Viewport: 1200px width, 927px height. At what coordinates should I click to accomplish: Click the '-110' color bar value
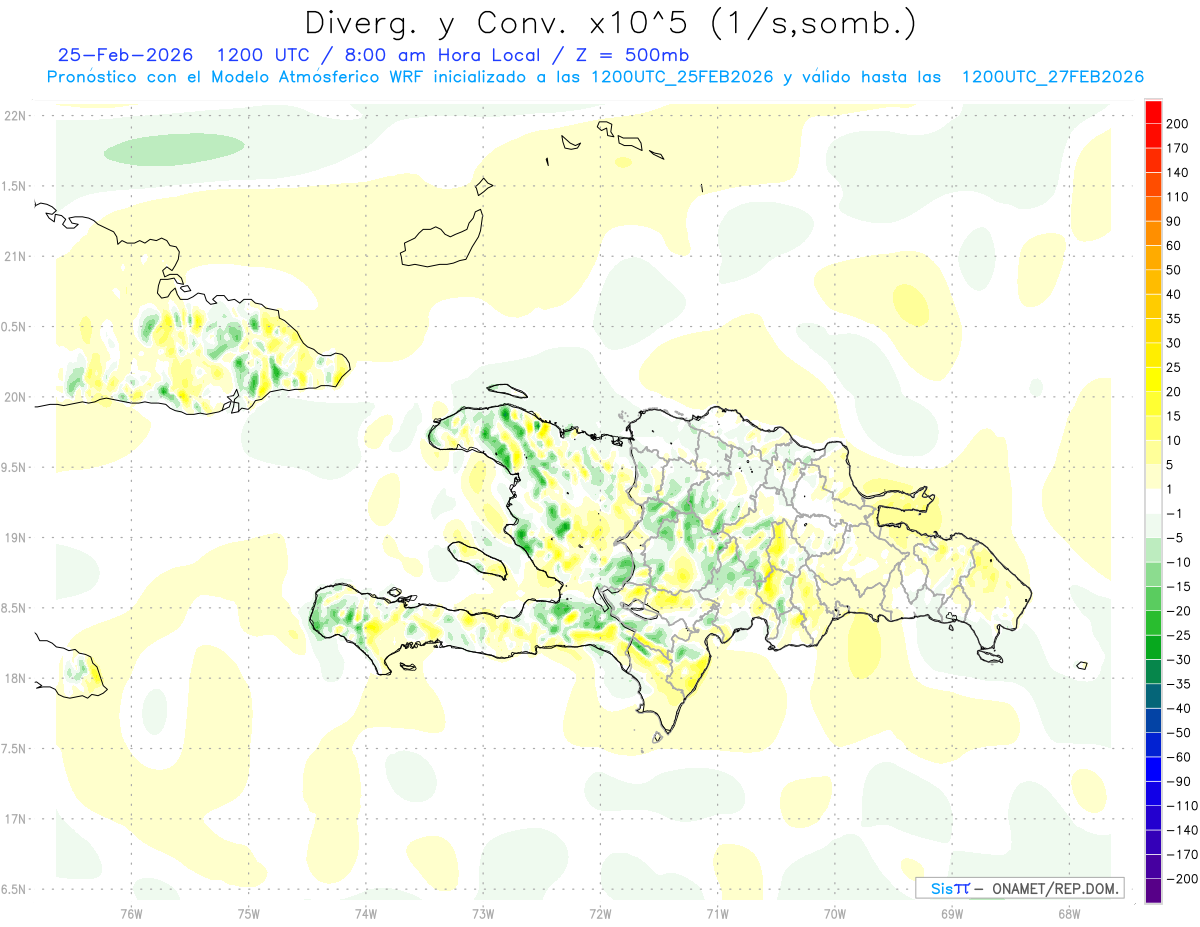(x=1183, y=806)
